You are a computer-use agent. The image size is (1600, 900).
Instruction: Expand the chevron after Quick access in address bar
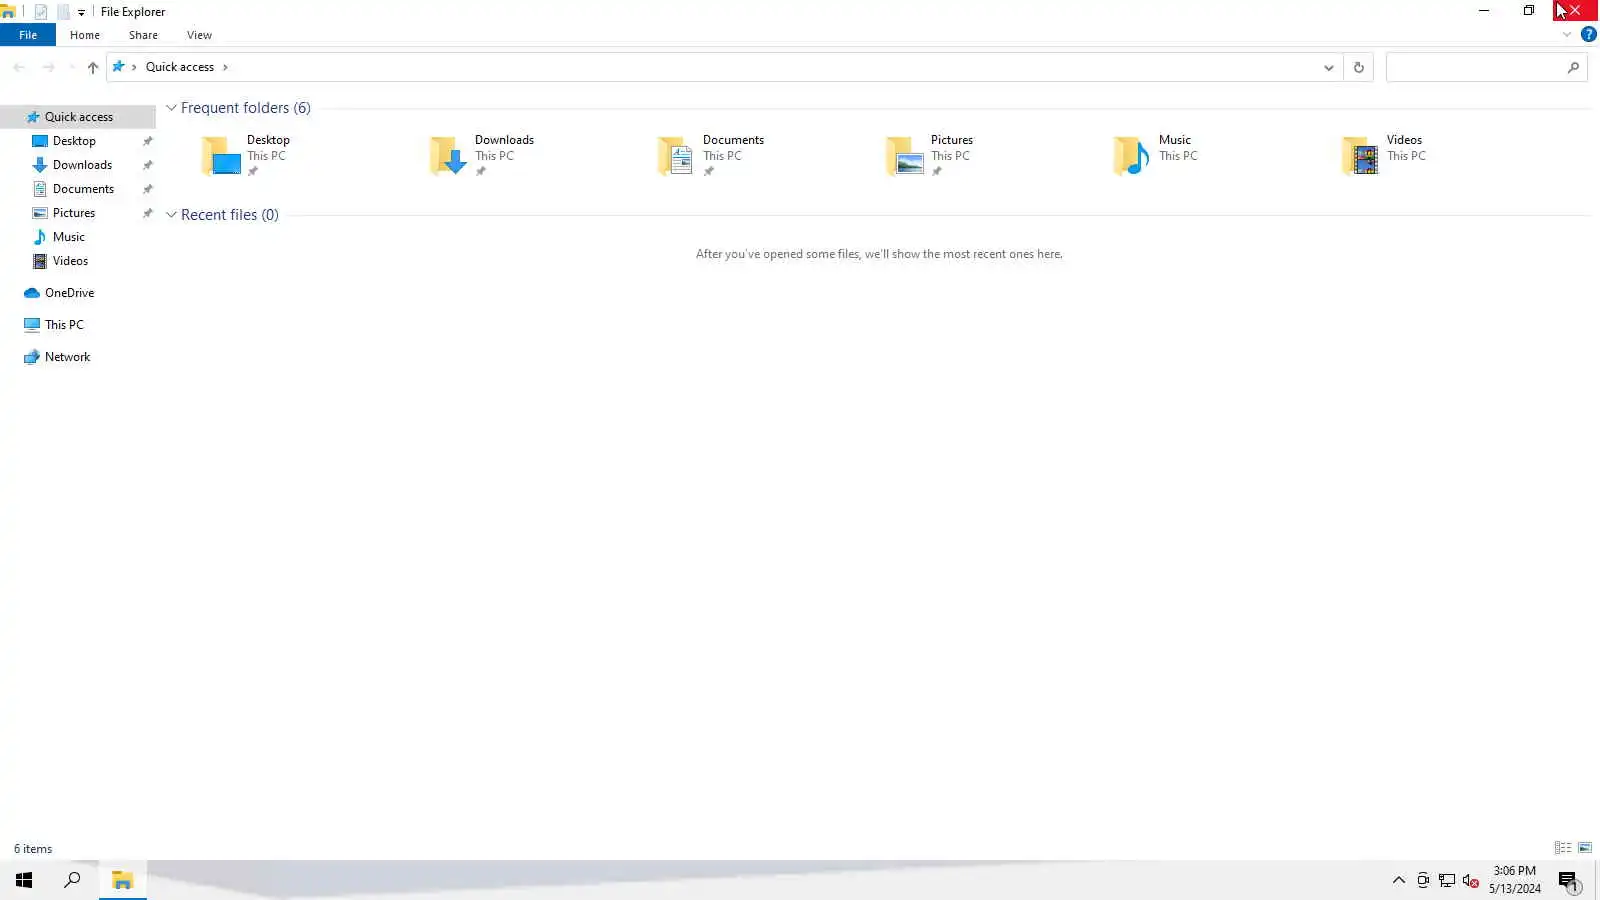(225, 67)
